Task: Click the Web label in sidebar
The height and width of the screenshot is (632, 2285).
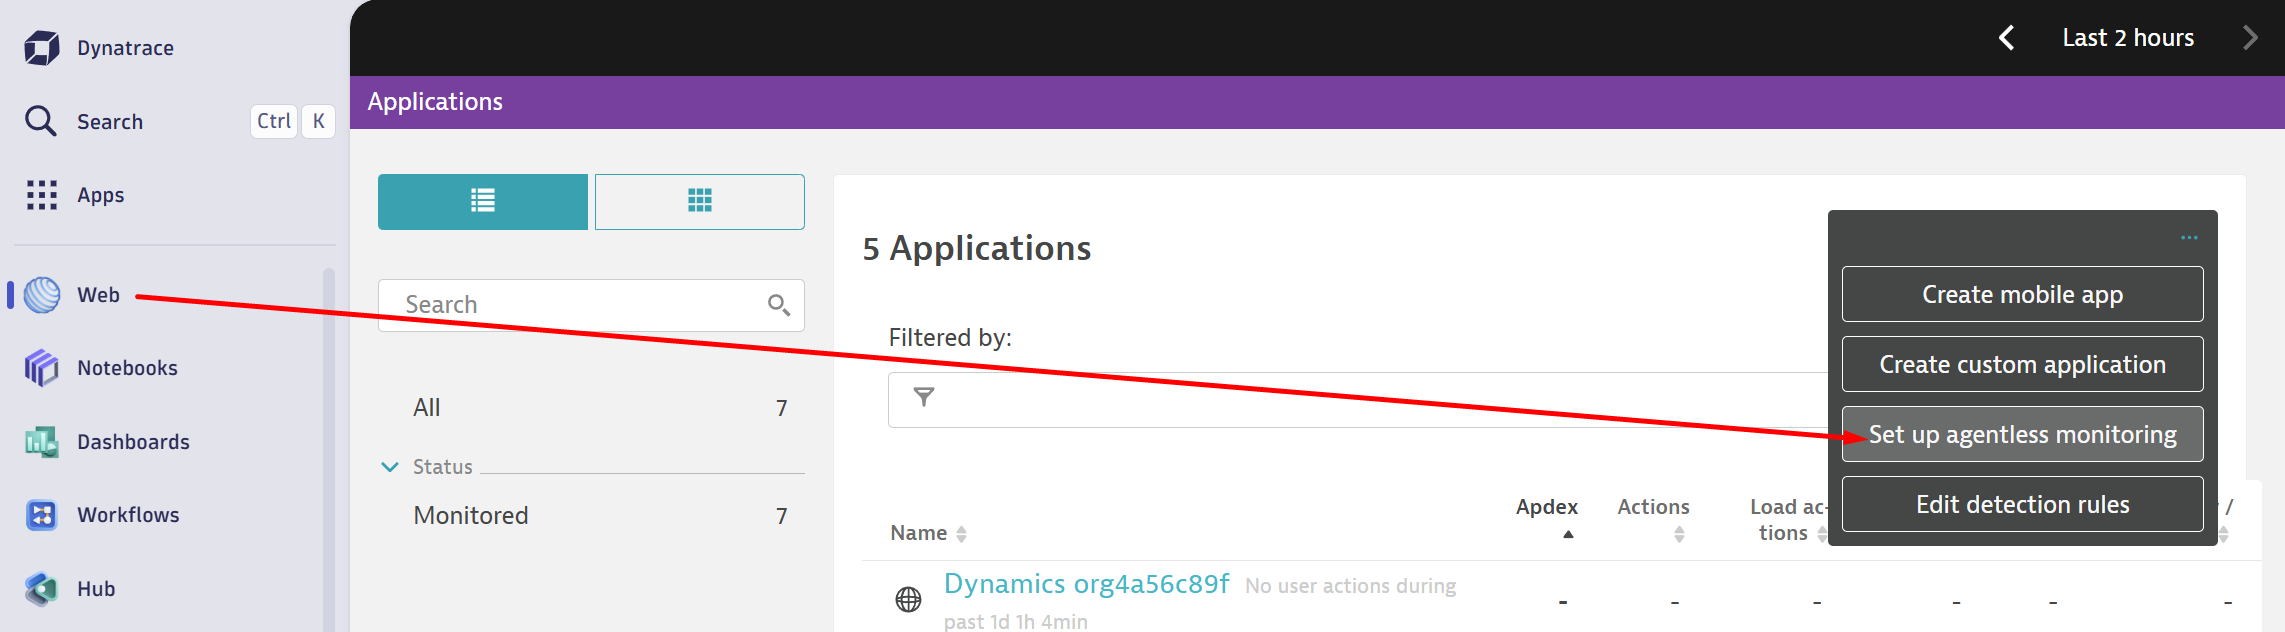Action: tap(98, 295)
